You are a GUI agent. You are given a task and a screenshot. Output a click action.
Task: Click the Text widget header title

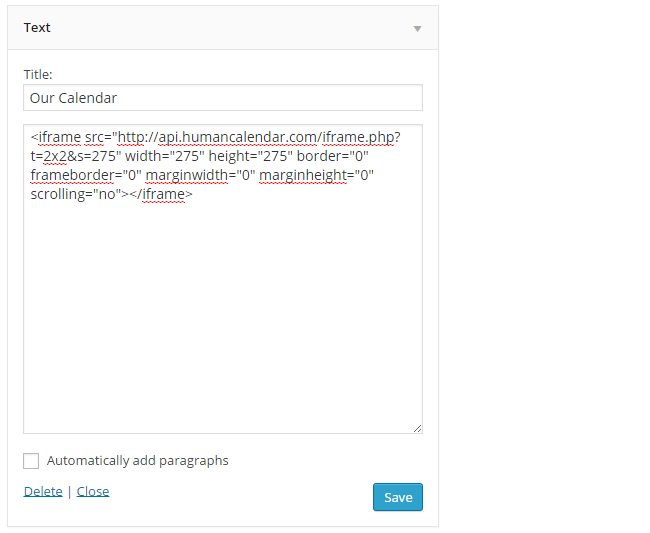tap(37, 27)
